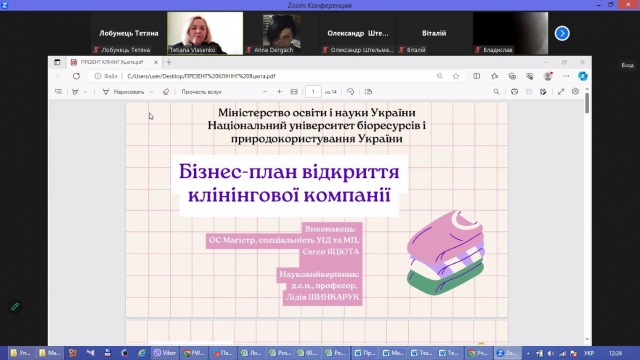The height and width of the screenshot is (360, 640).
Task: Show hidden system tray icons
Action: [528, 353]
